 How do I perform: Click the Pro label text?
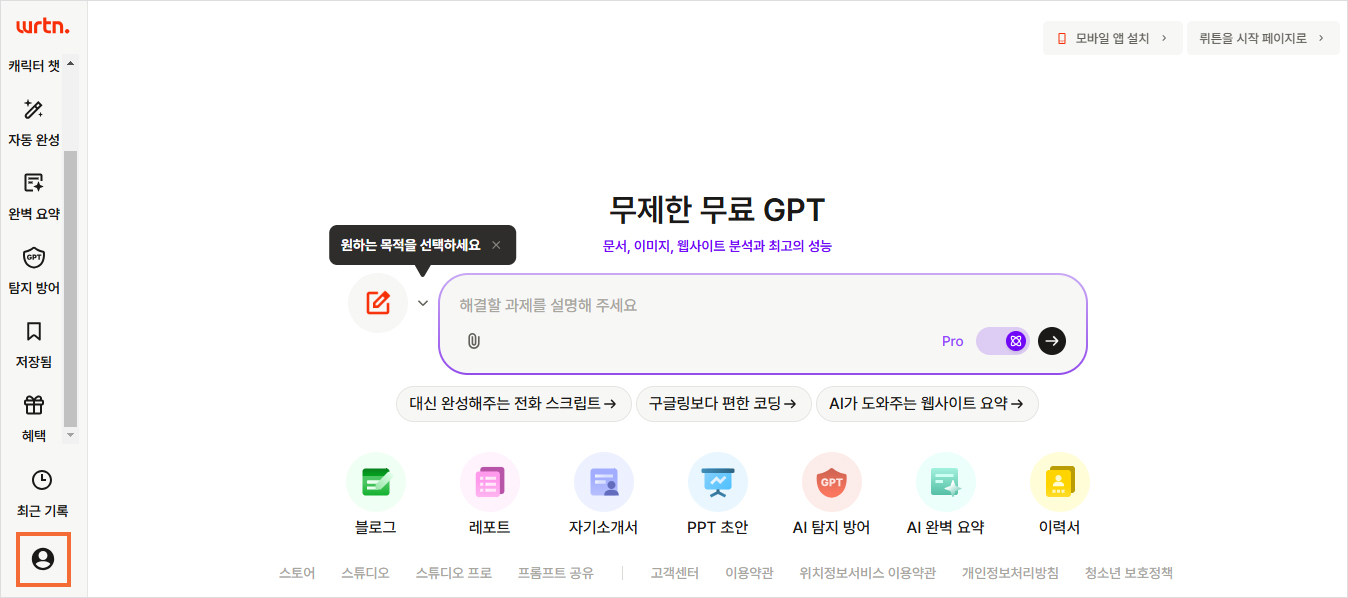click(x=953, y=341)
